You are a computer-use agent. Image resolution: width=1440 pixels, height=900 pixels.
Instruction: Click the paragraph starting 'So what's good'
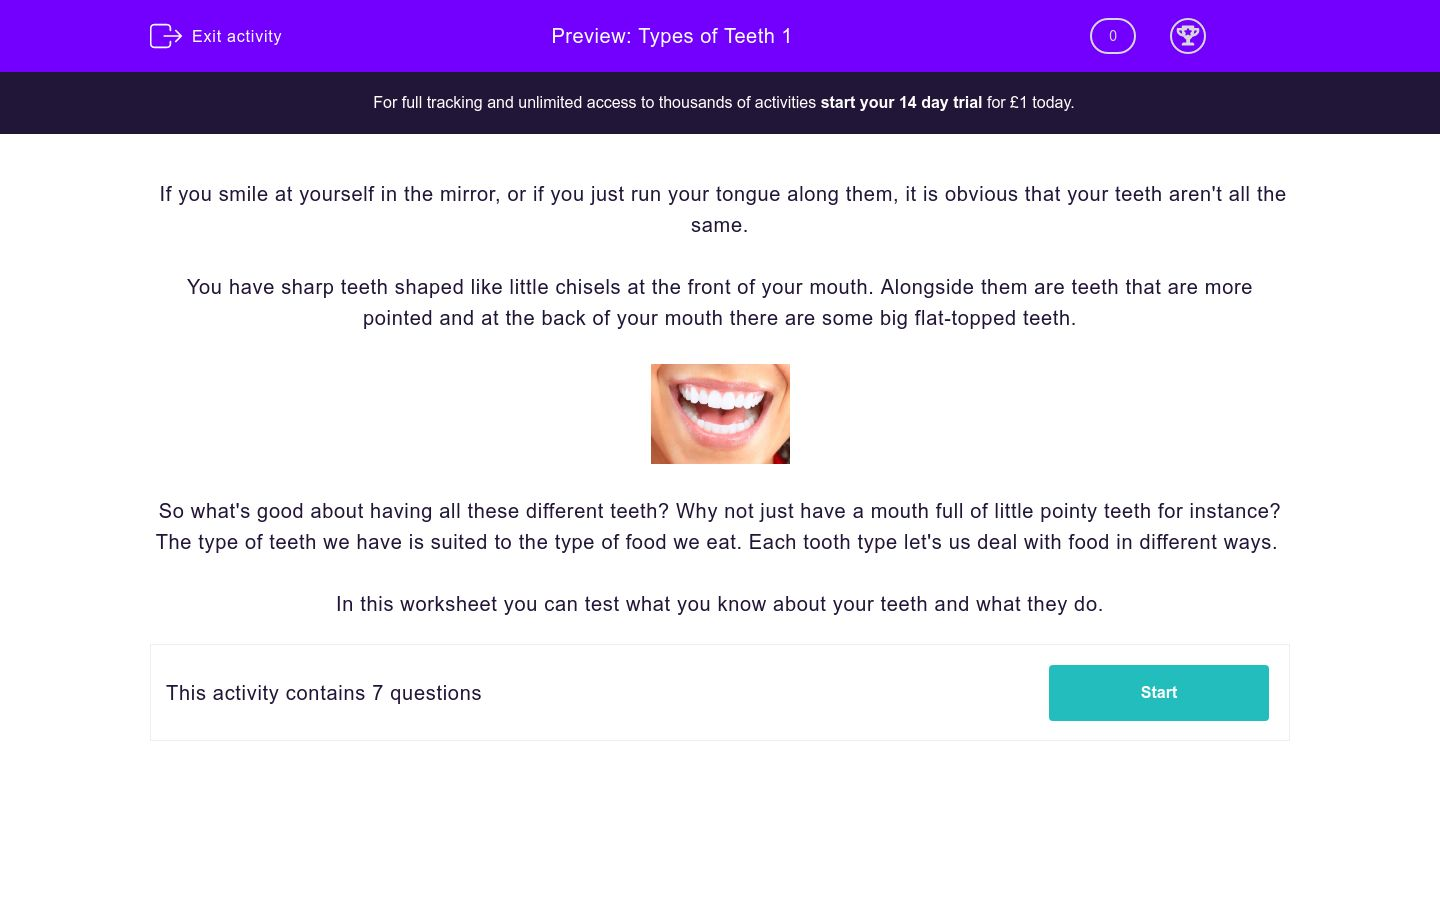(x=719, y=511)
